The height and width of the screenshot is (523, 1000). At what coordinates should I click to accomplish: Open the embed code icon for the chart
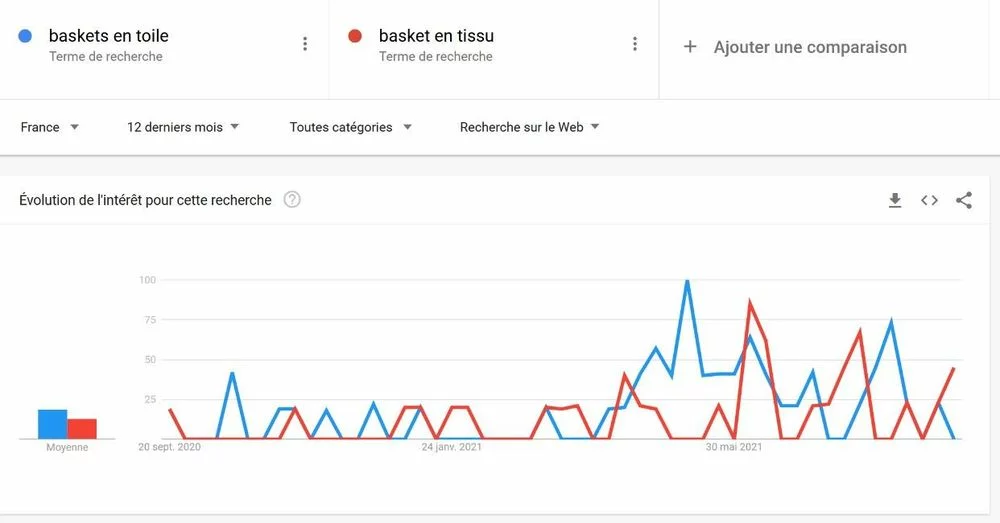(x=929, y=200)
